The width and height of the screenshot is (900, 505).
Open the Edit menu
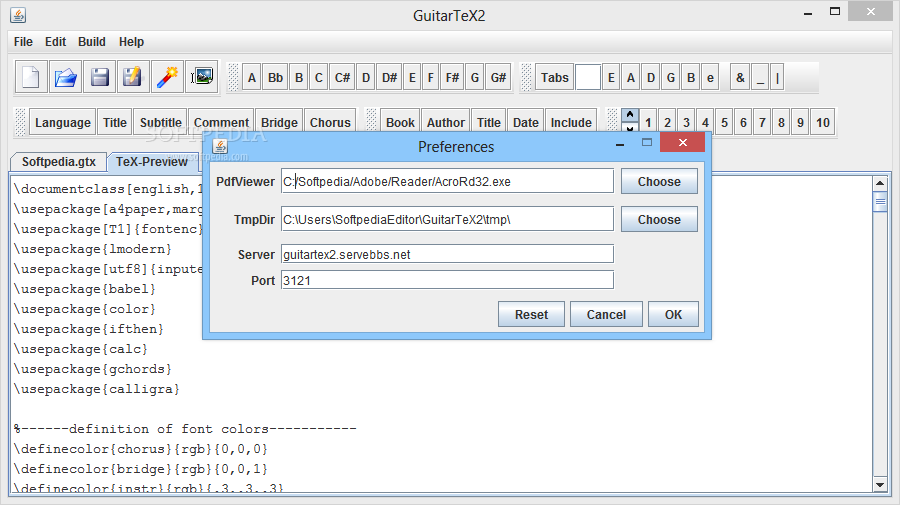56,42
